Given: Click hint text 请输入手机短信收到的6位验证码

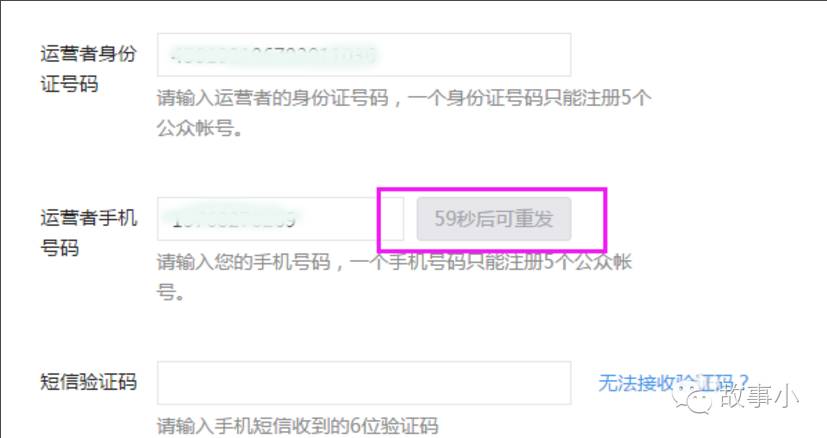Looking at the screenshot, I should coord(297,426).
